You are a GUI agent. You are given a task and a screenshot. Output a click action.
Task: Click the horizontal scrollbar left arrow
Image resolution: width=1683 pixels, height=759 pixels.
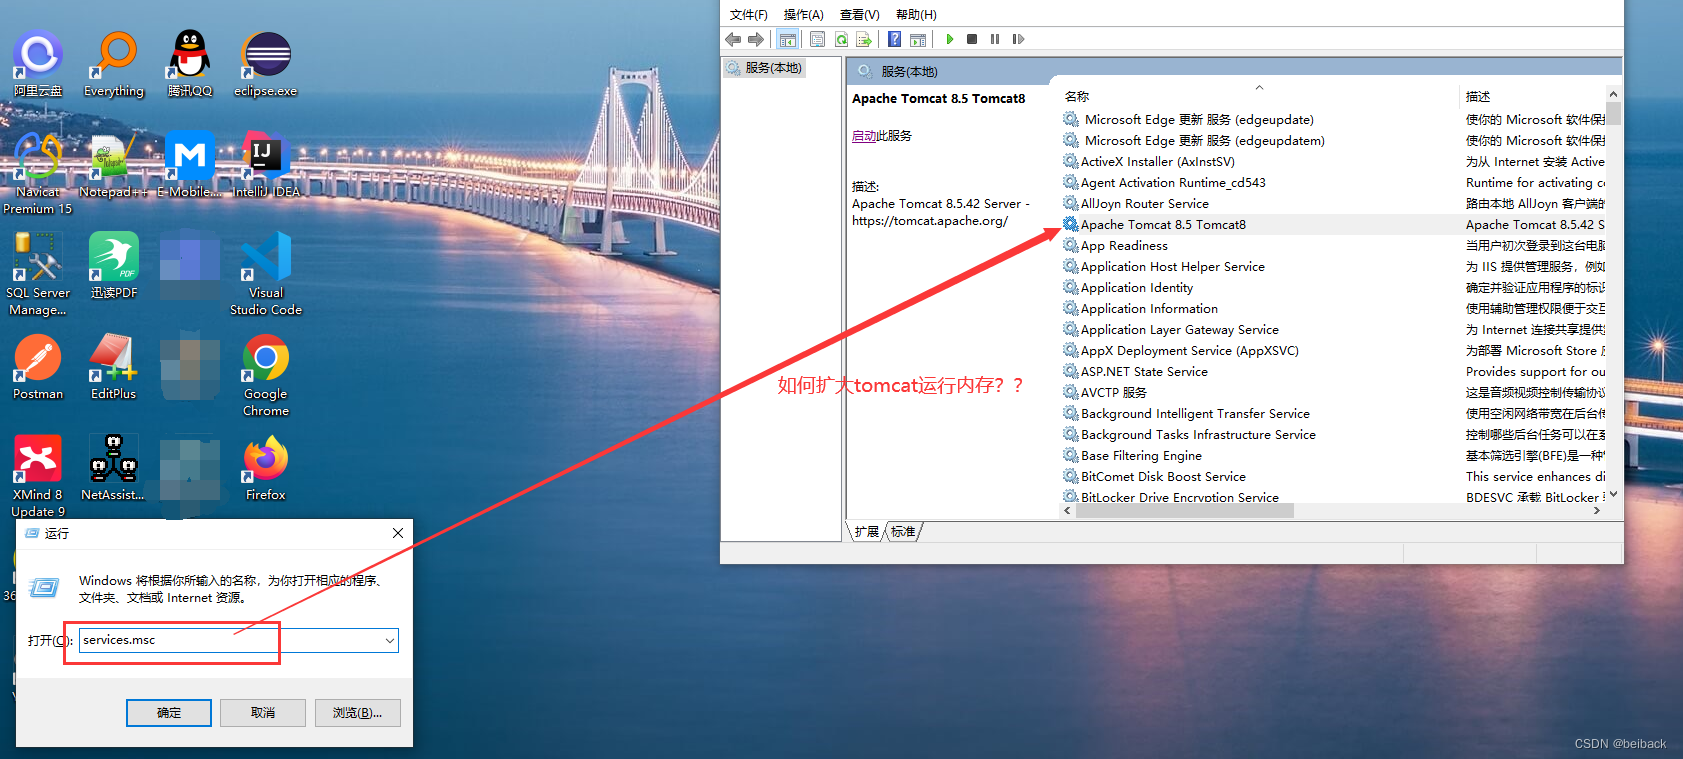tap(1067, 510)
